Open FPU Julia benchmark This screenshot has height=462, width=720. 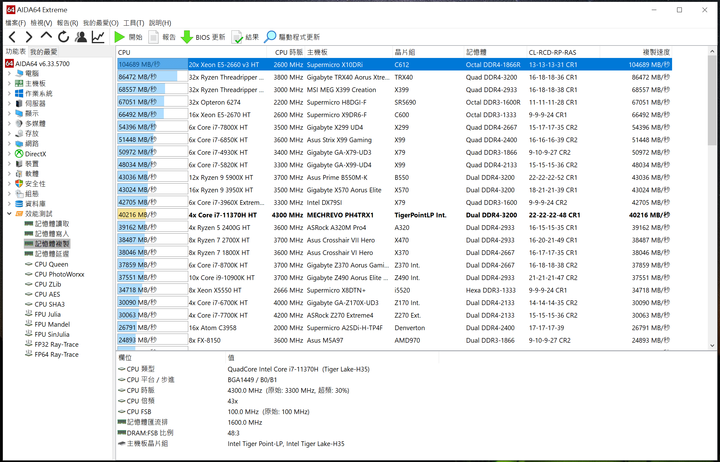43,314
